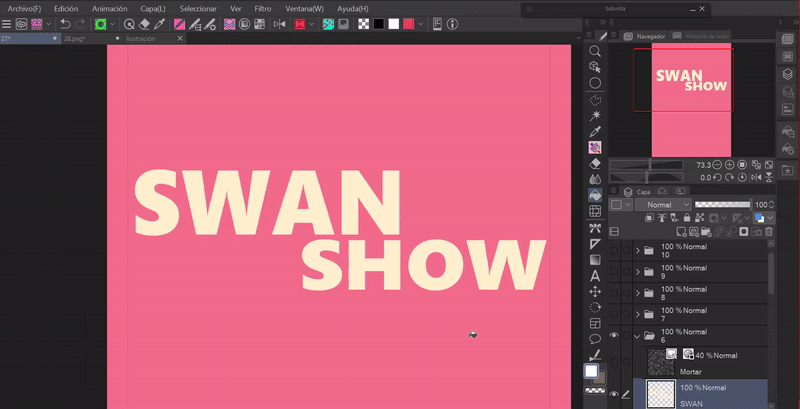Screen dimensions: 800x409
Task: Collapse layer folder 6
Action: click(x=637, y=336)
